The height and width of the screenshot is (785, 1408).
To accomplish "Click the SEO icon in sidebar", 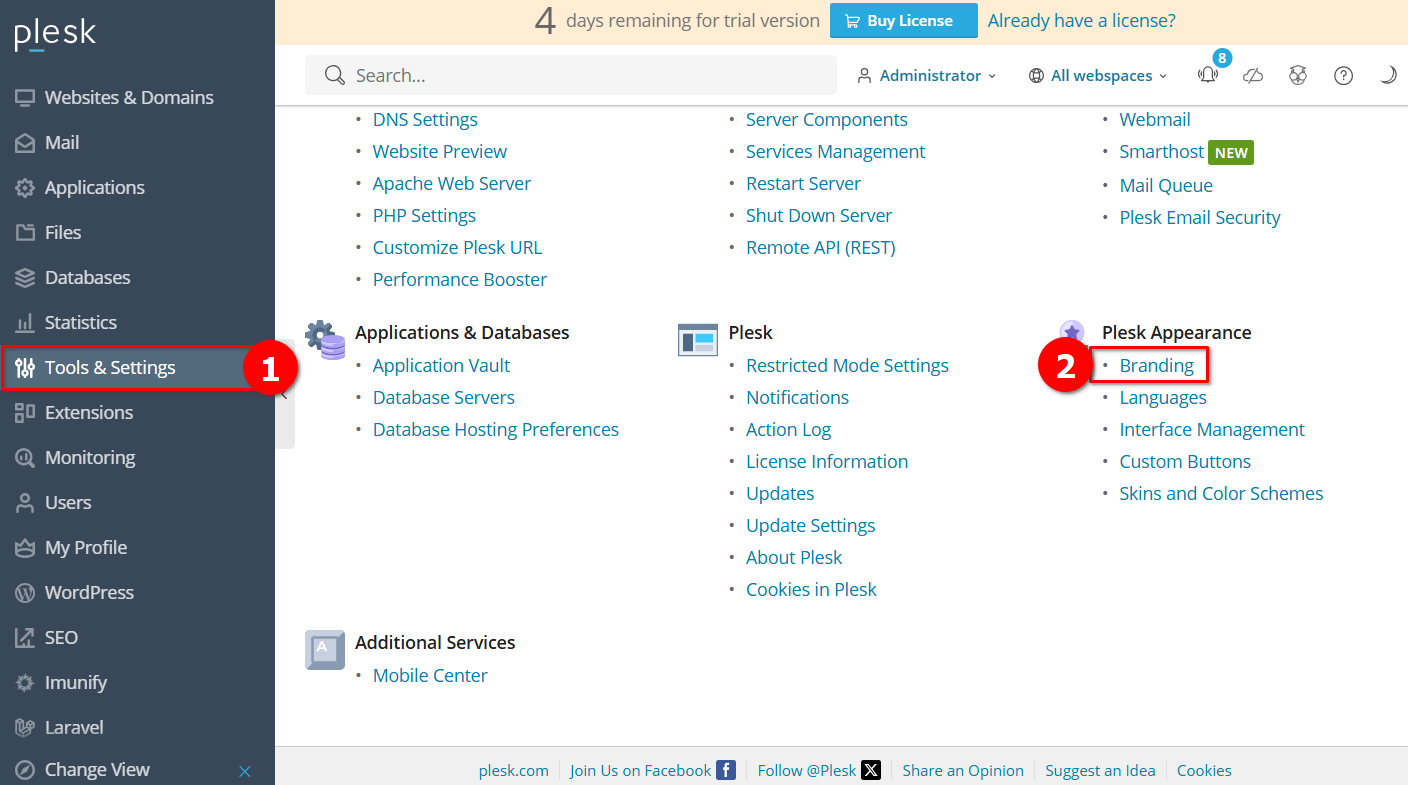I will 25,638.
